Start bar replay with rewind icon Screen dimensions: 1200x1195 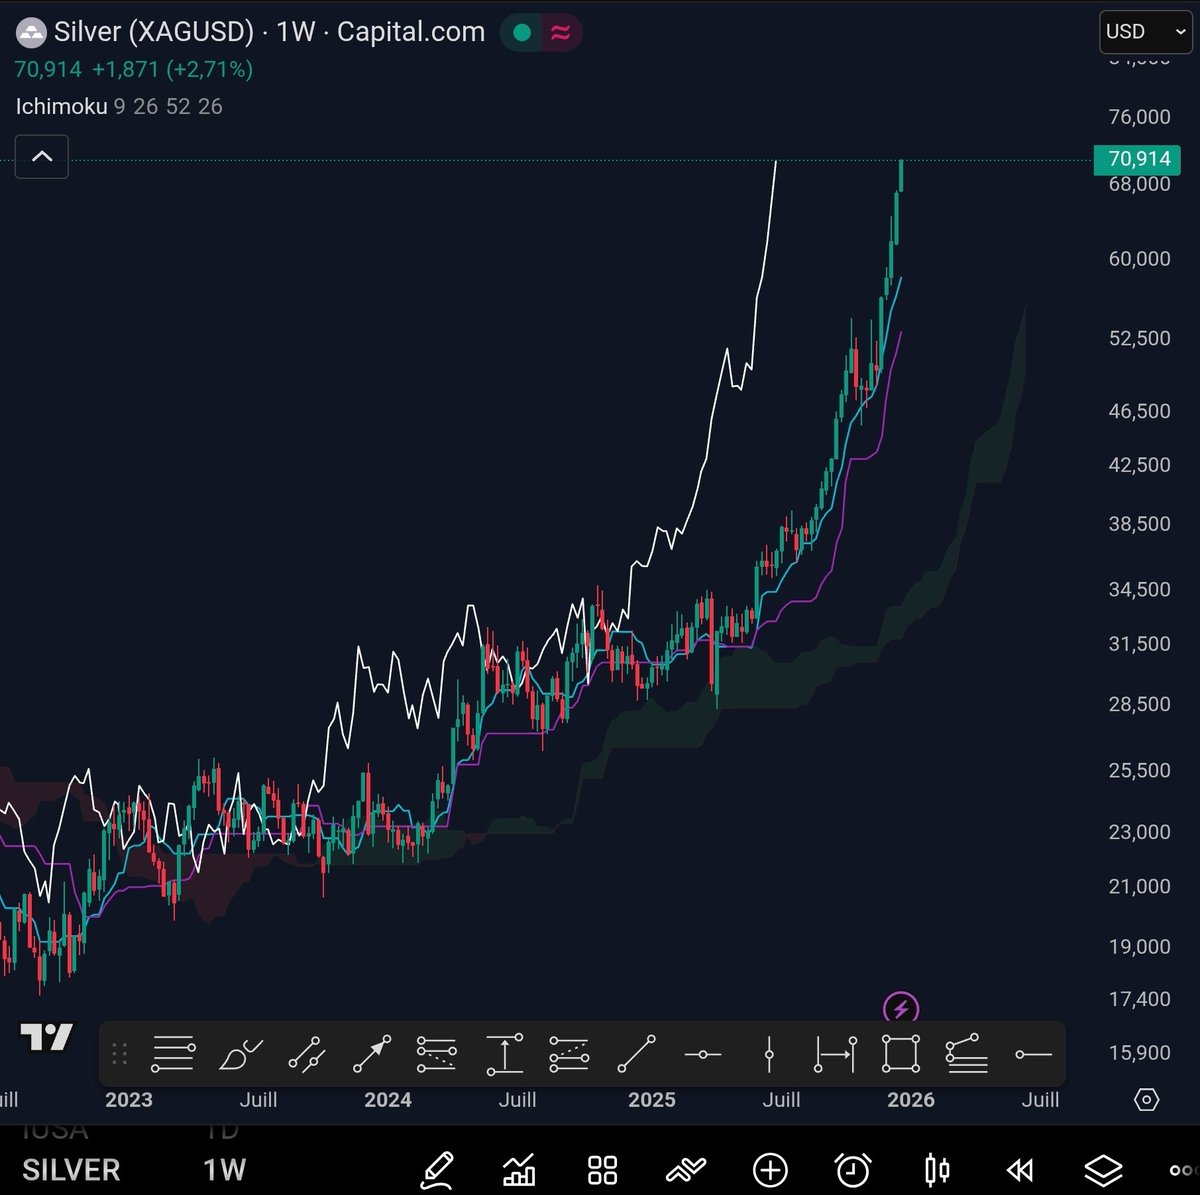coord(1019,1169)
